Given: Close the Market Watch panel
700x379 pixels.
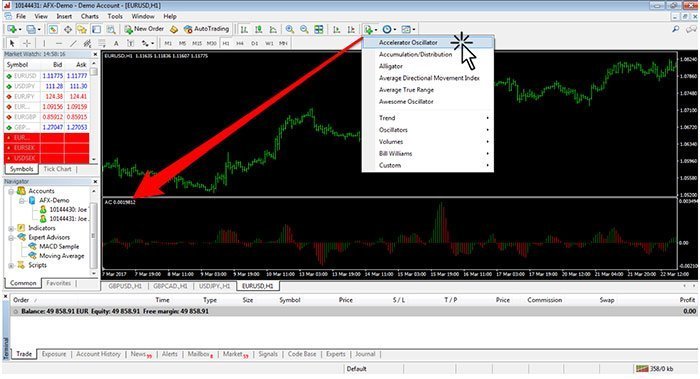Looking at the screenshot, I should (95, 54).
